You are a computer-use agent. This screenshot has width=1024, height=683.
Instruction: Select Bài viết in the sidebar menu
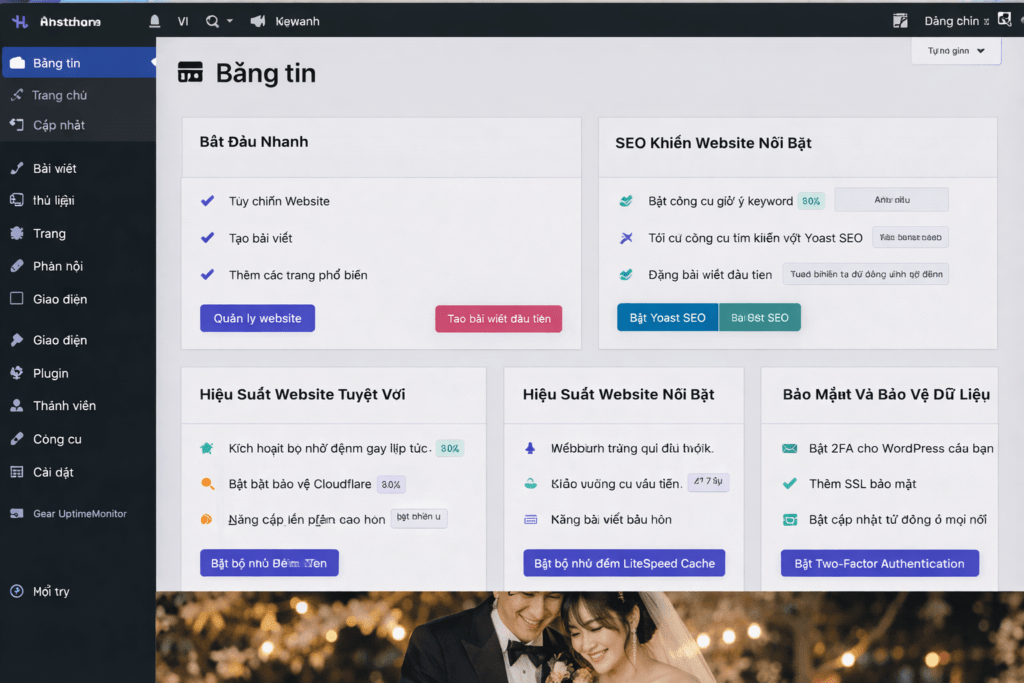click(x=54, y=168)
